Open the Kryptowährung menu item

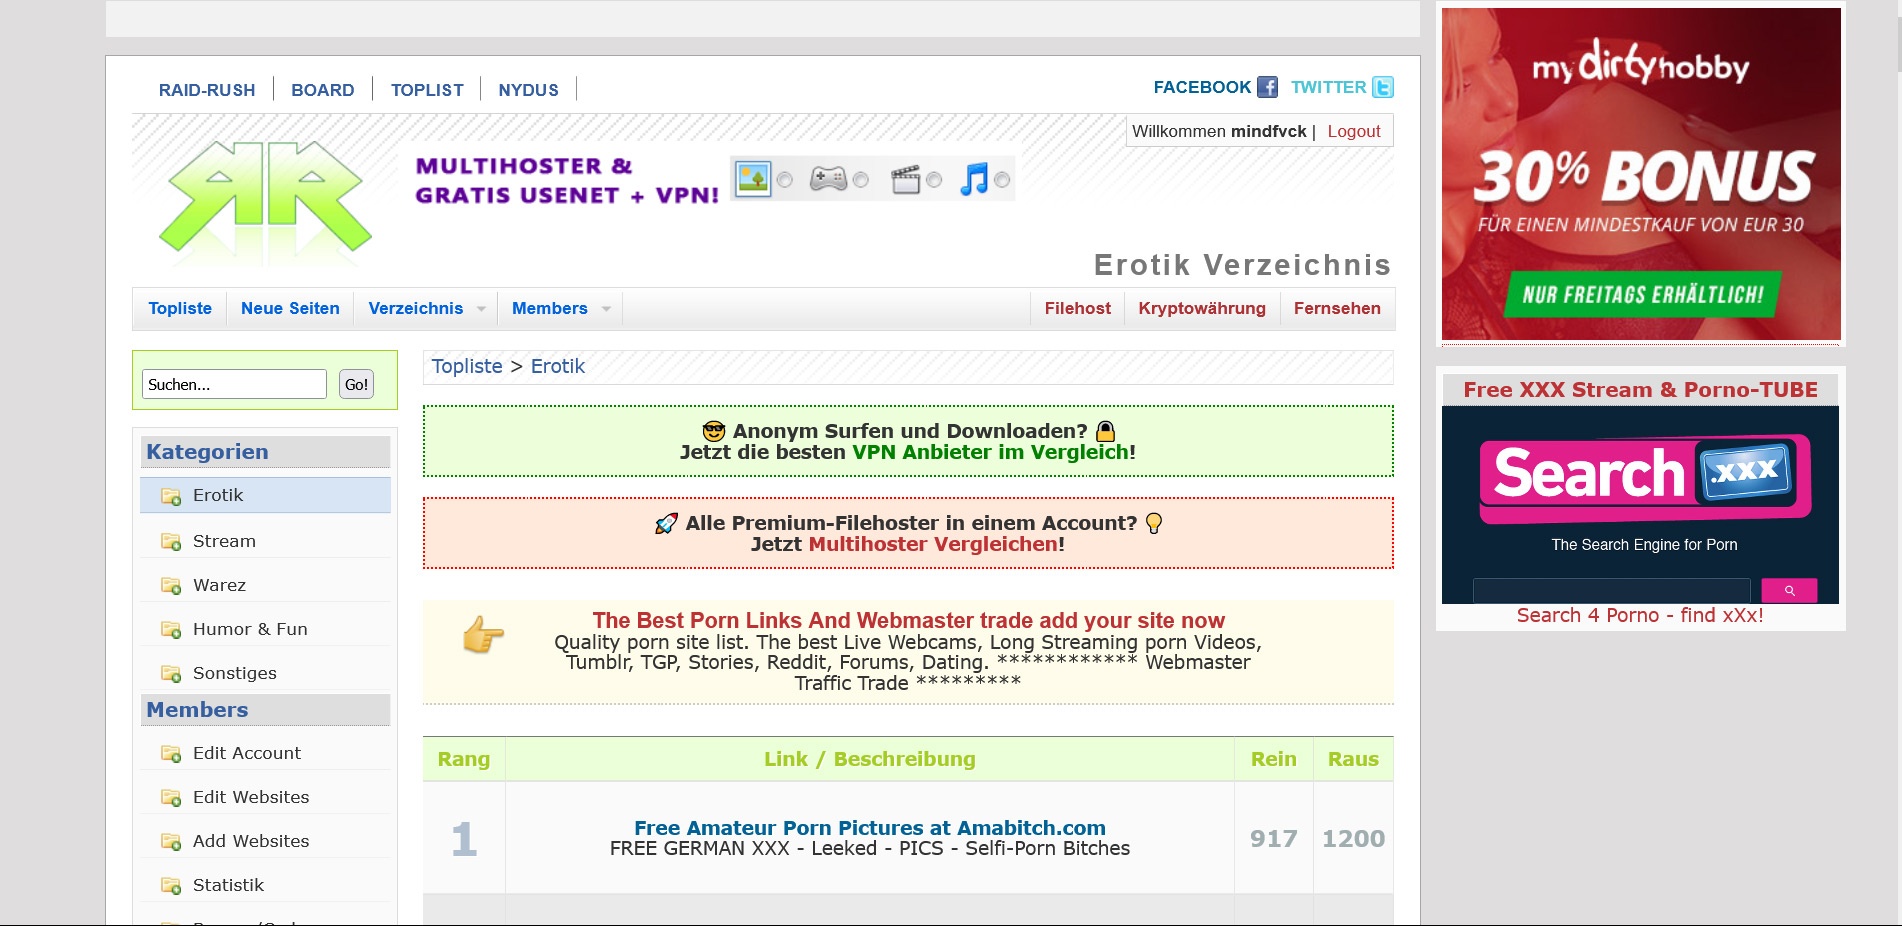pos(1201,308)
